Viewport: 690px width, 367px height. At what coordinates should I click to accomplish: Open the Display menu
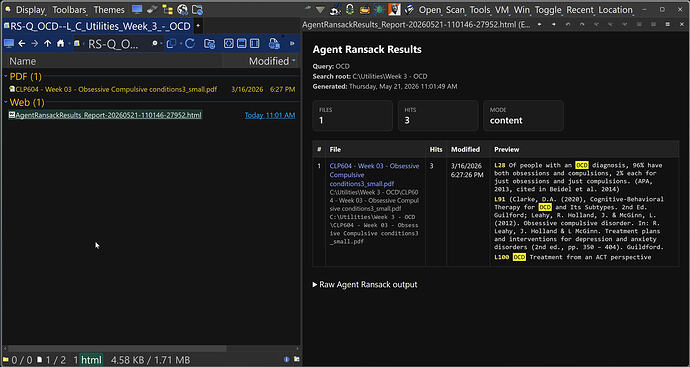30,10
